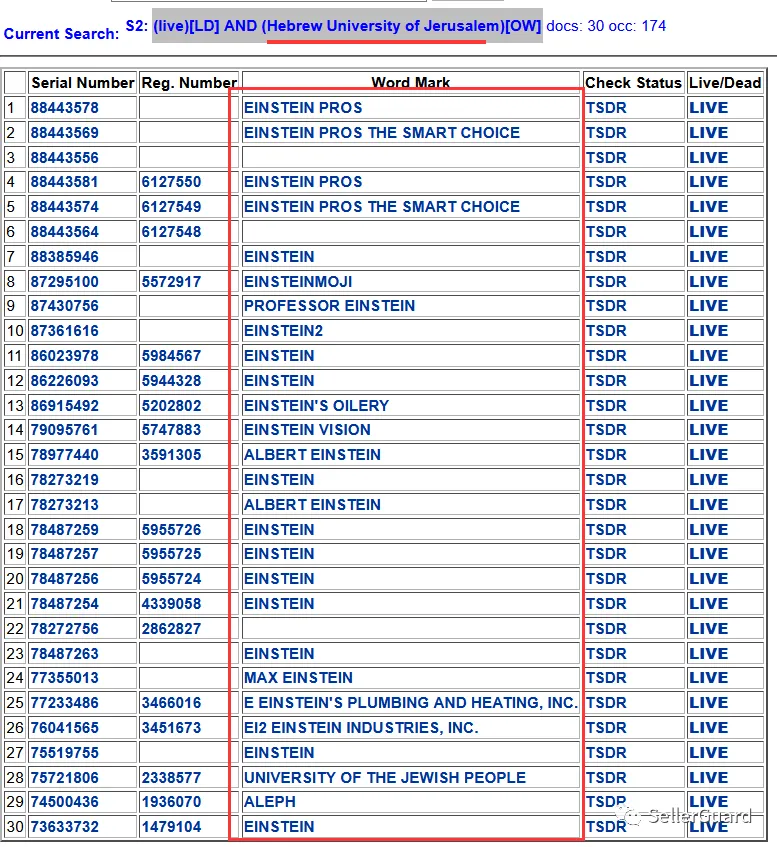Open EINSTEIN'S OILERY word mark
This screenshot has height=847, width=777.
(316, 406)
